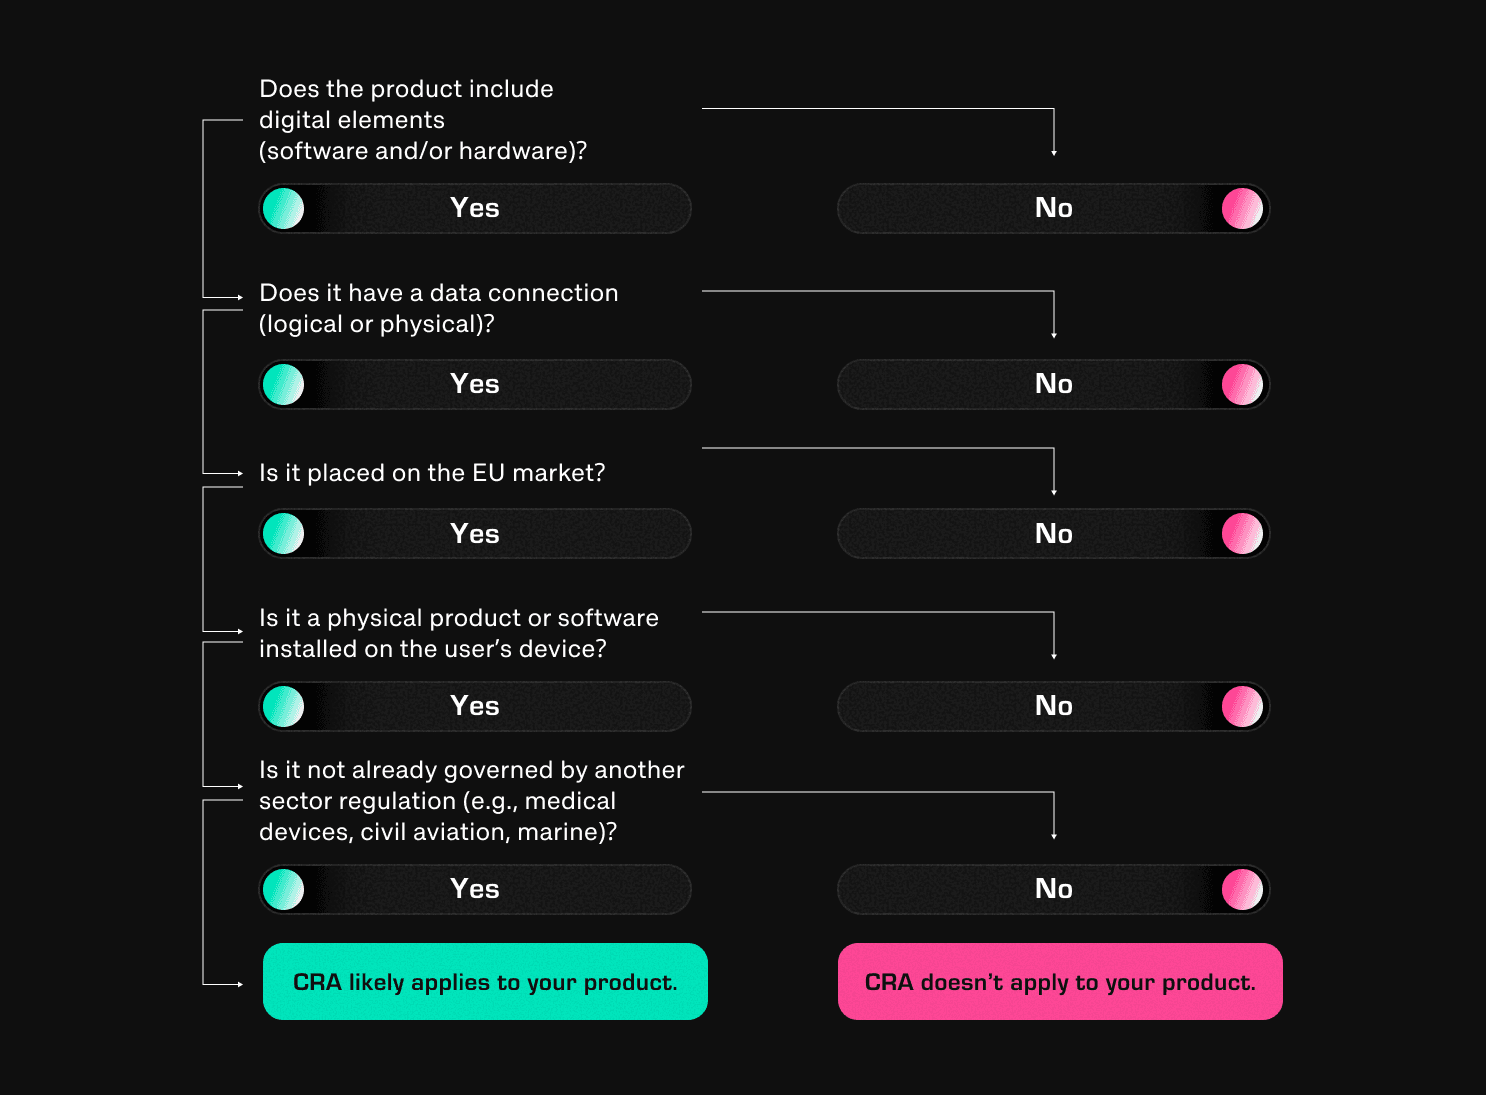Viewport: 1486px width, 1095px height.
Task: Toggle Yes for digital elements question
Action: click(475, 209)
